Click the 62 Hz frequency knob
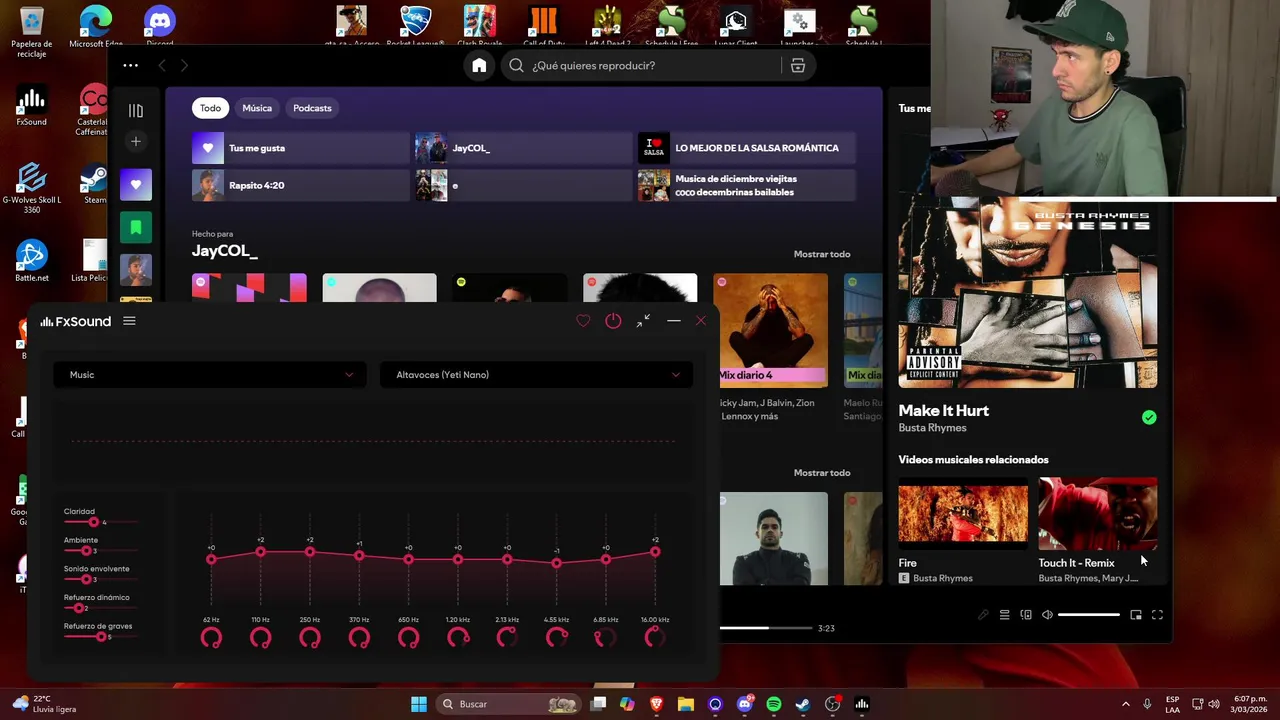 [211, 638]
